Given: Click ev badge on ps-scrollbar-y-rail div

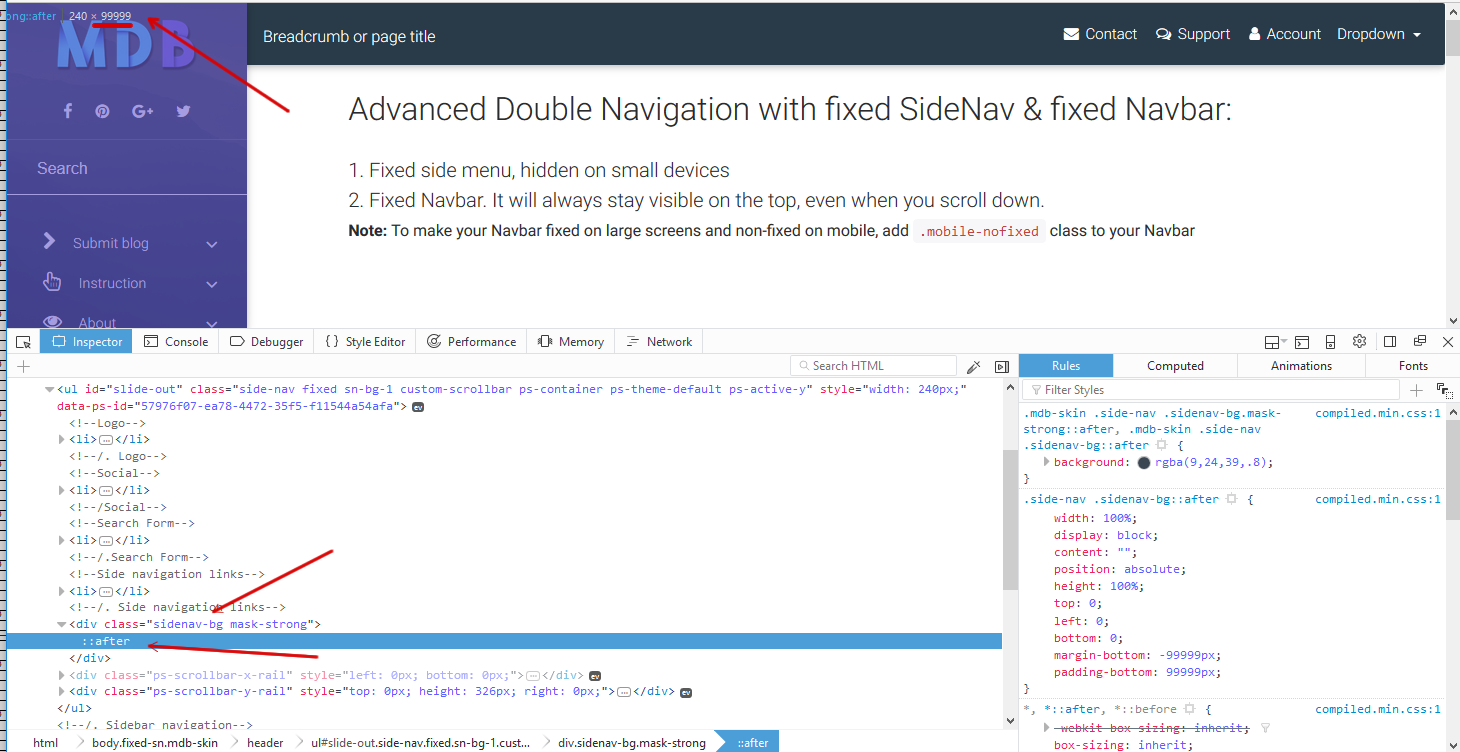Looking at the screenshot, I should click(x=687, y=692).
